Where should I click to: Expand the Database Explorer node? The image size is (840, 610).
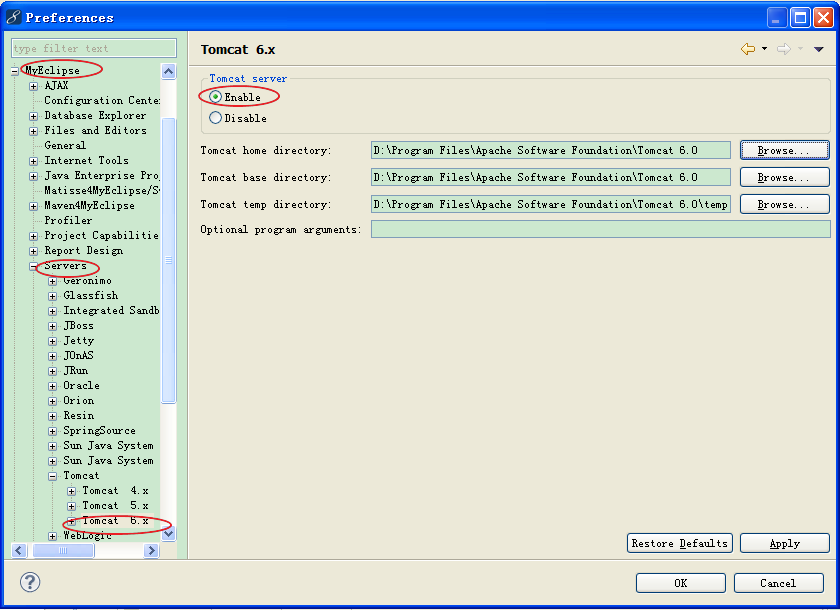click(x=34, y=116)
